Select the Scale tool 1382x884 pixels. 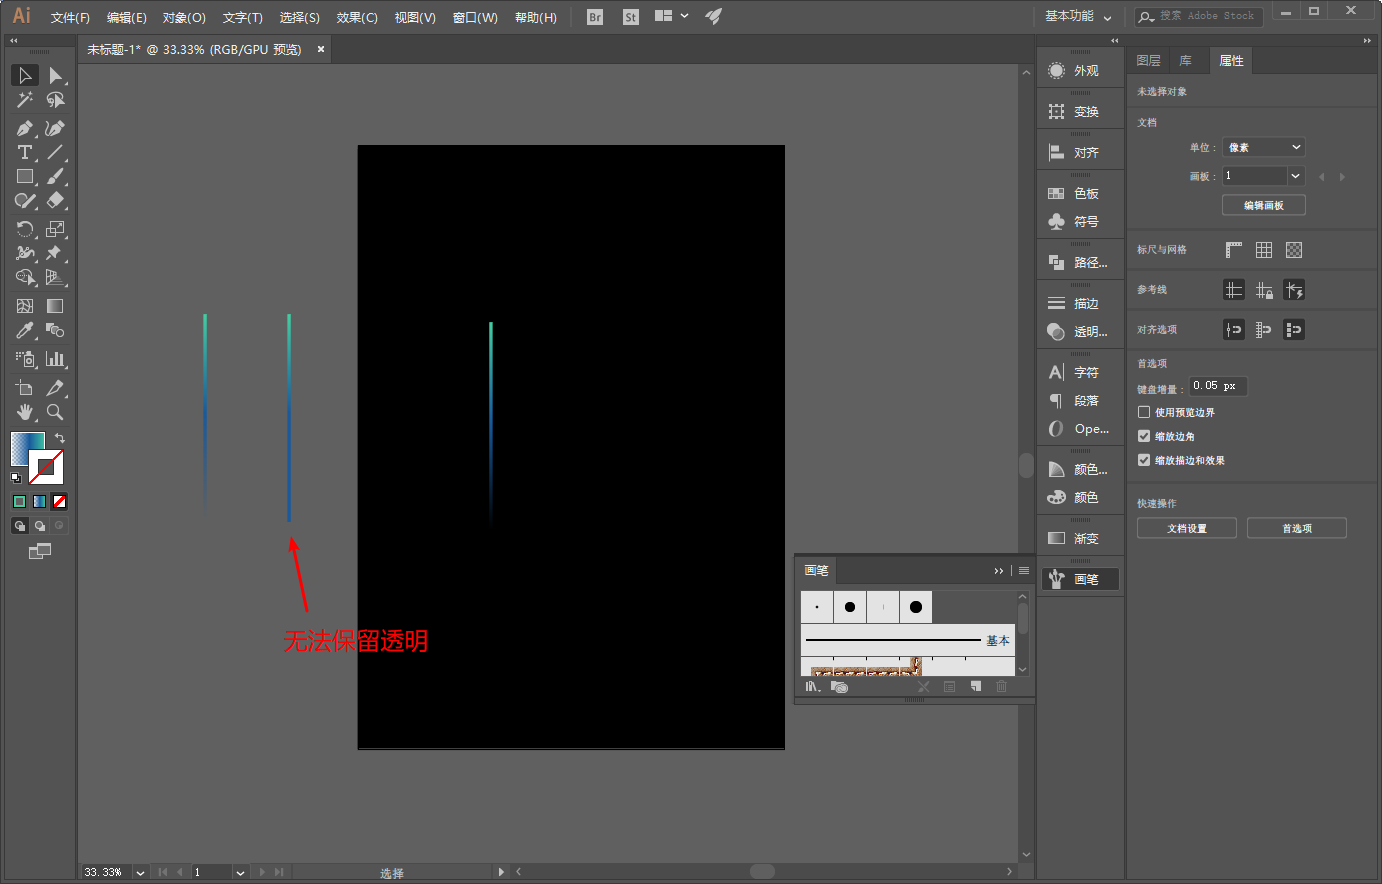click(55, 229)
